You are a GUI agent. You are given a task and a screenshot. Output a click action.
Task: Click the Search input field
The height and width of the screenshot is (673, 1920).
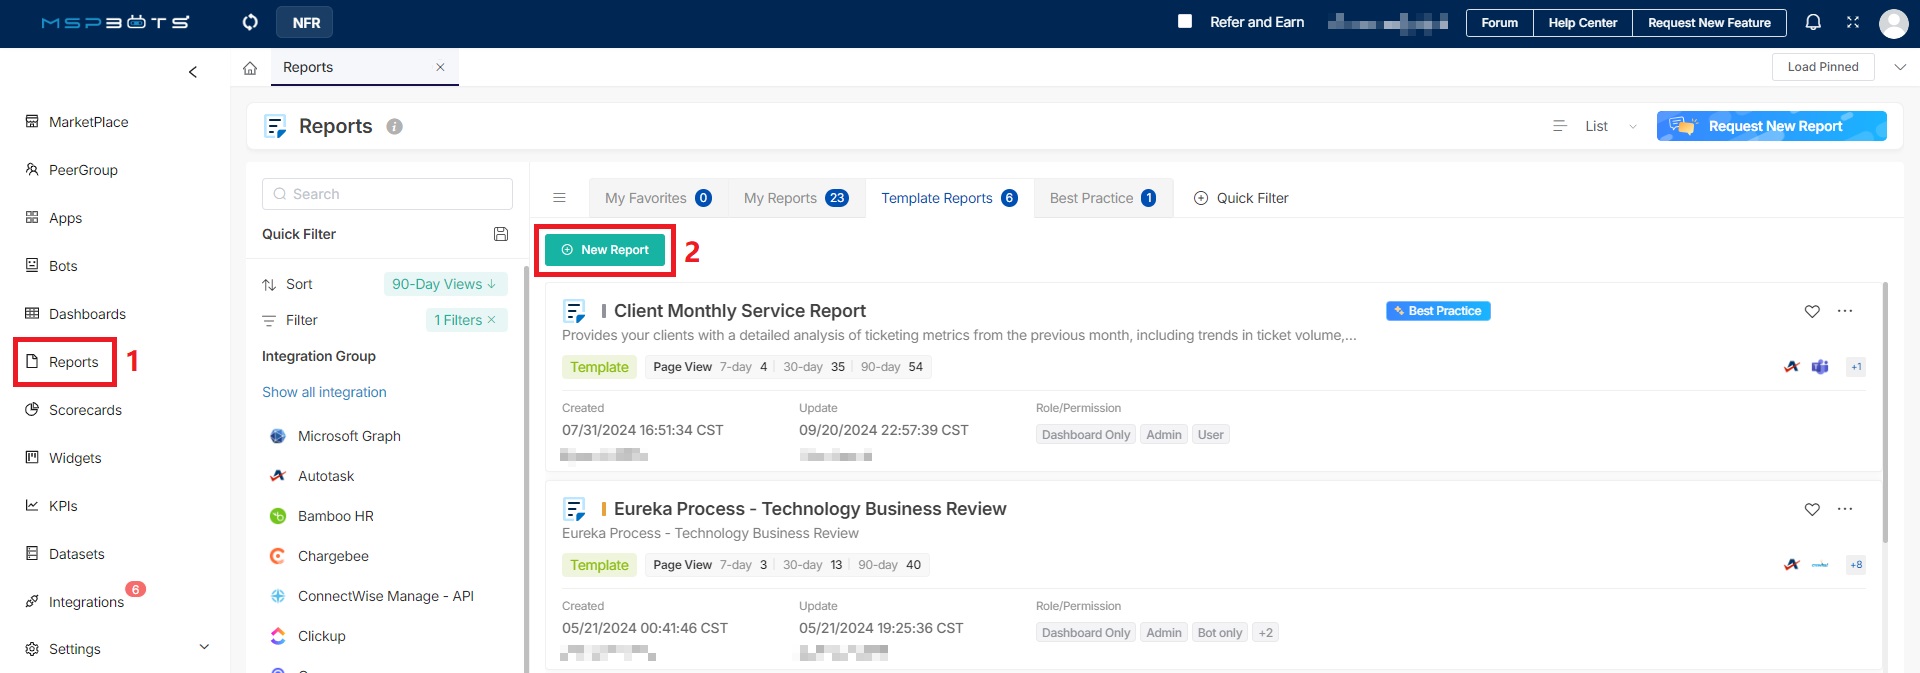point(388,194)
